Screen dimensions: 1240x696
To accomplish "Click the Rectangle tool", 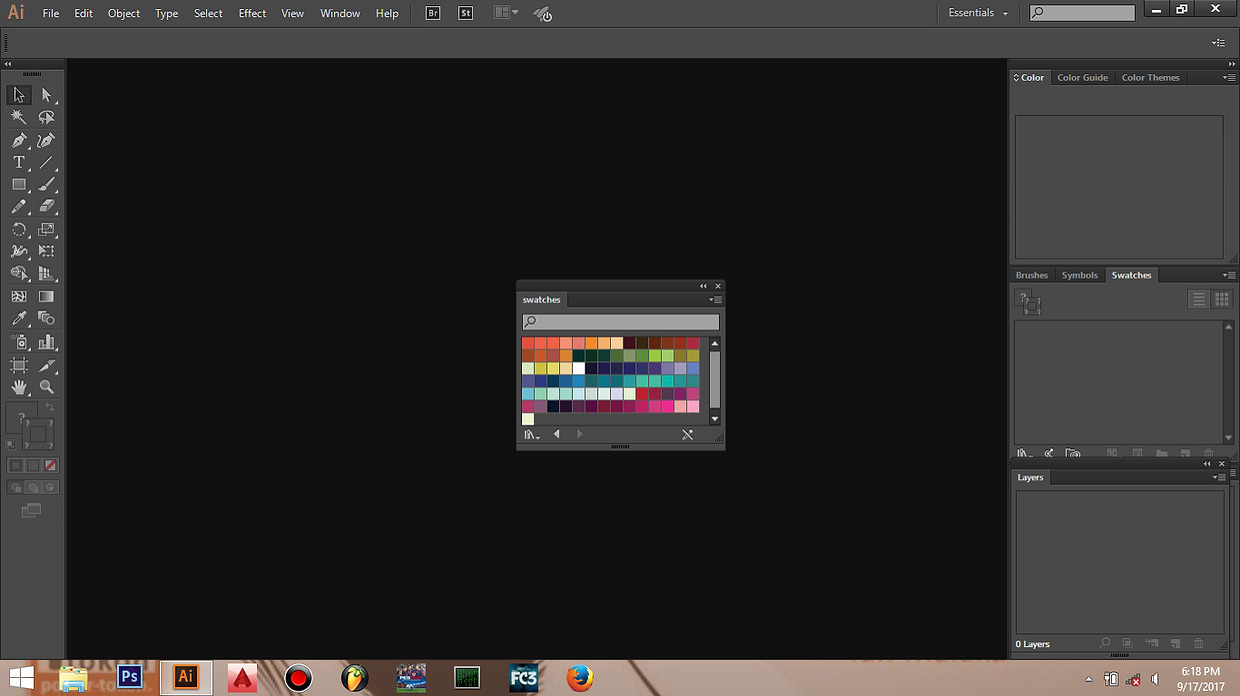I will tap(19, 185).
